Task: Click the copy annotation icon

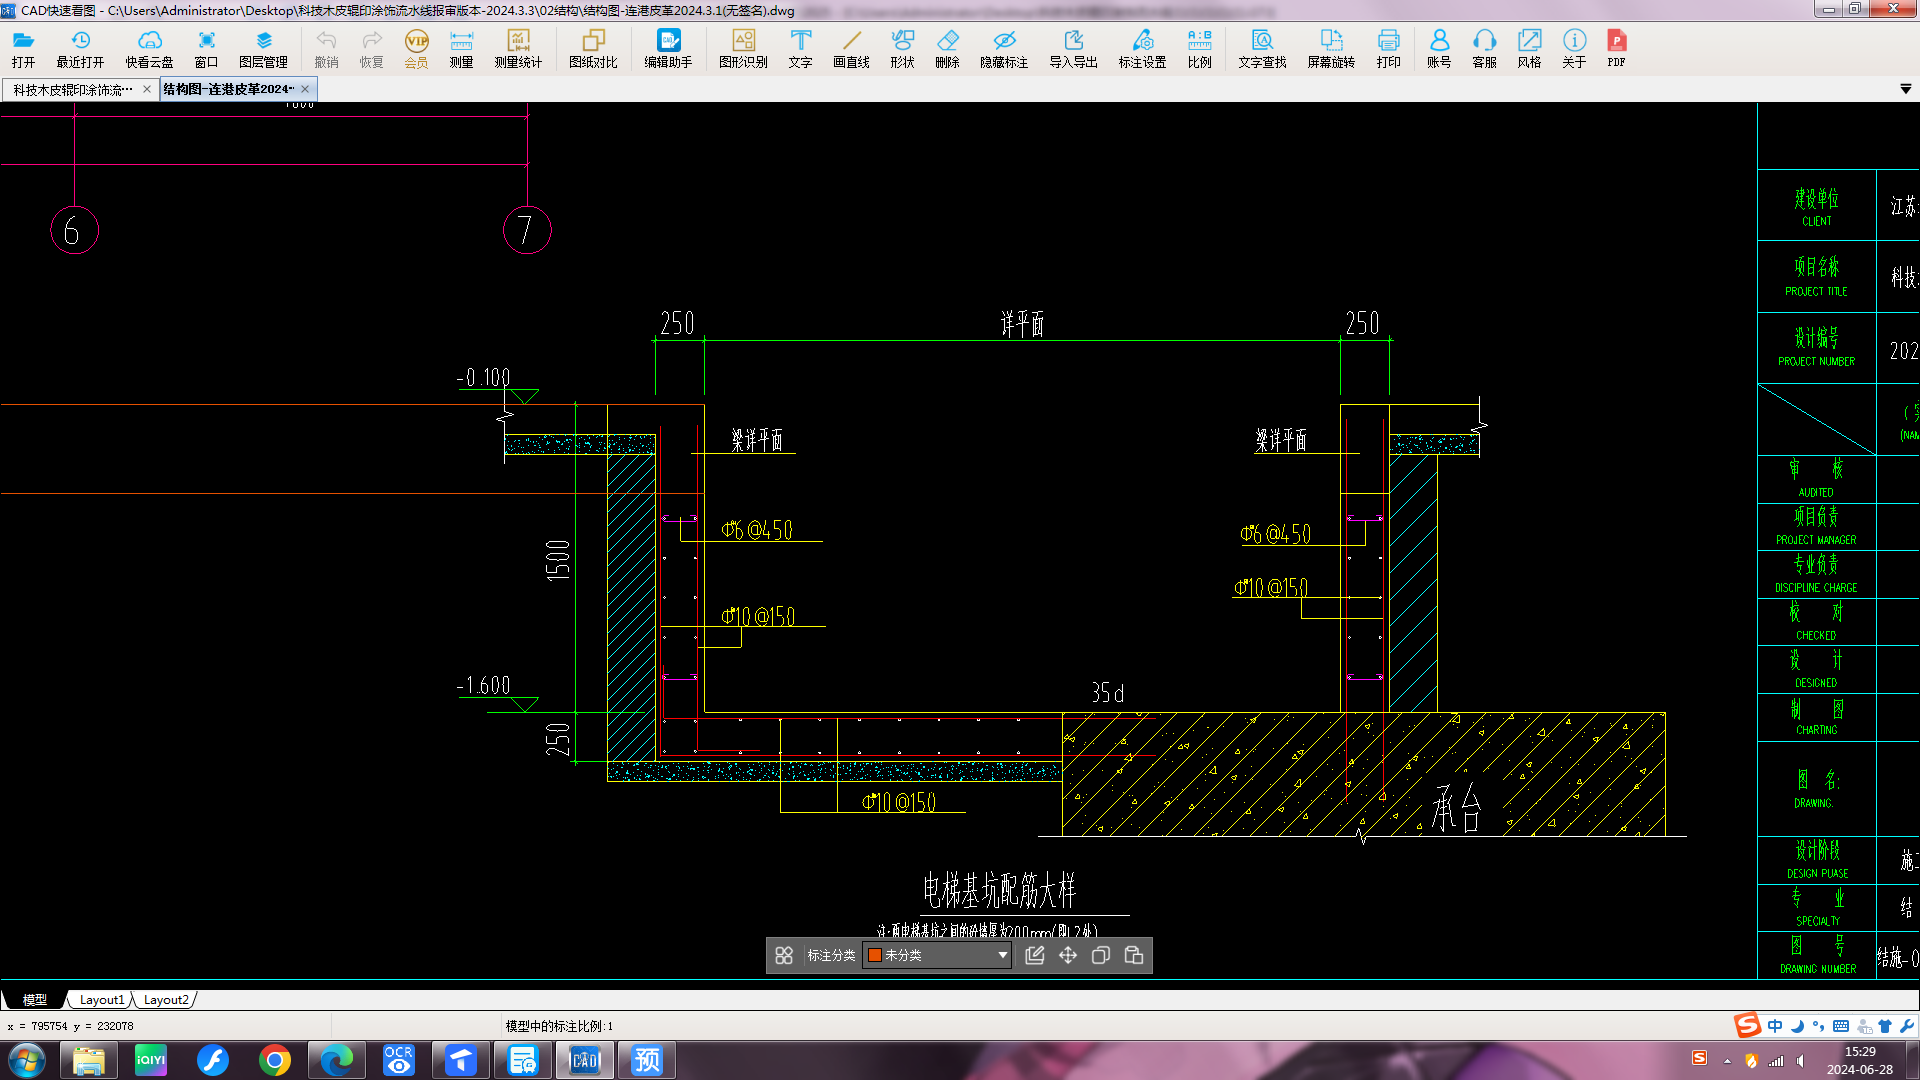Action: click(1101, 955)
